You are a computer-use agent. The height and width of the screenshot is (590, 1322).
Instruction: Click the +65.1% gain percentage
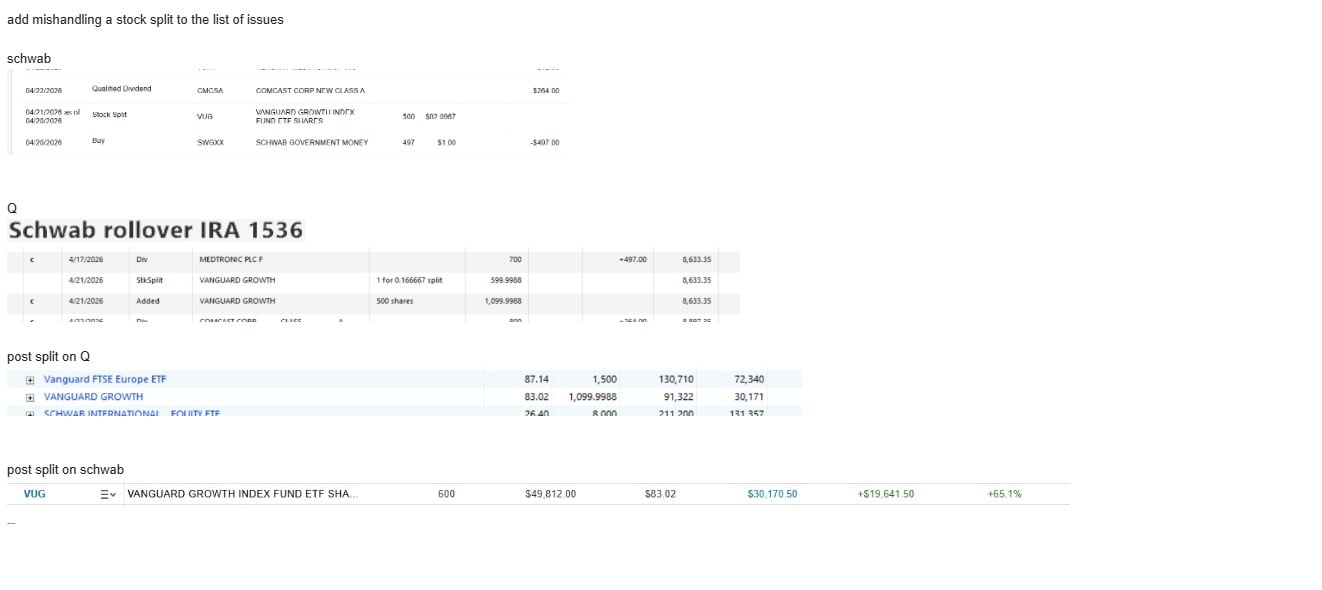pyautogui.click(x=1004, y=494)
